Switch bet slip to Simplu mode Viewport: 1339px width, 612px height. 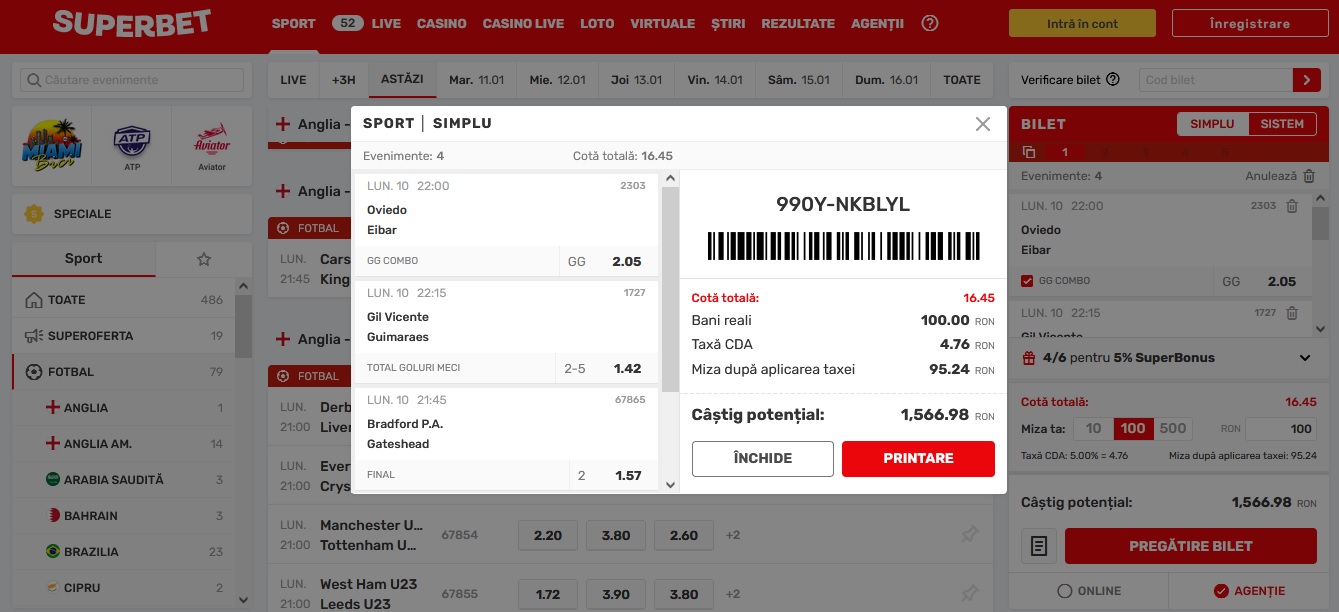click(1213, 124)
